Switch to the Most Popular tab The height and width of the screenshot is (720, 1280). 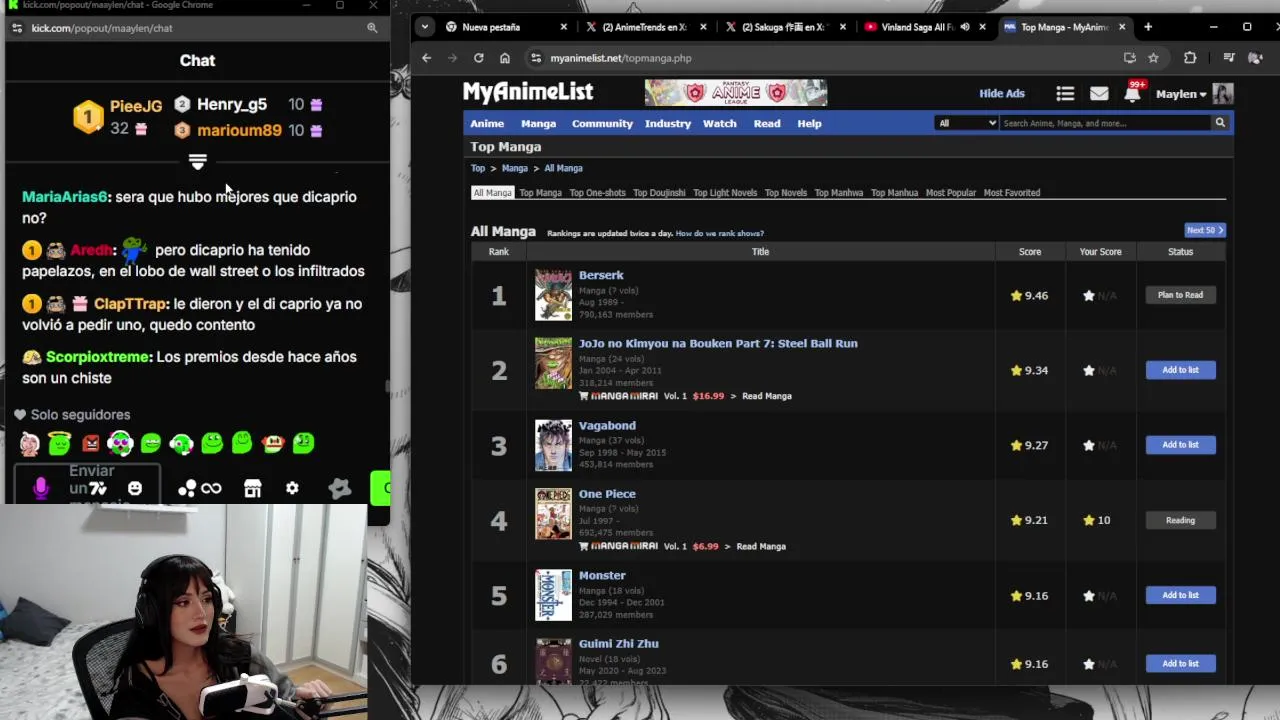[950, 193]
